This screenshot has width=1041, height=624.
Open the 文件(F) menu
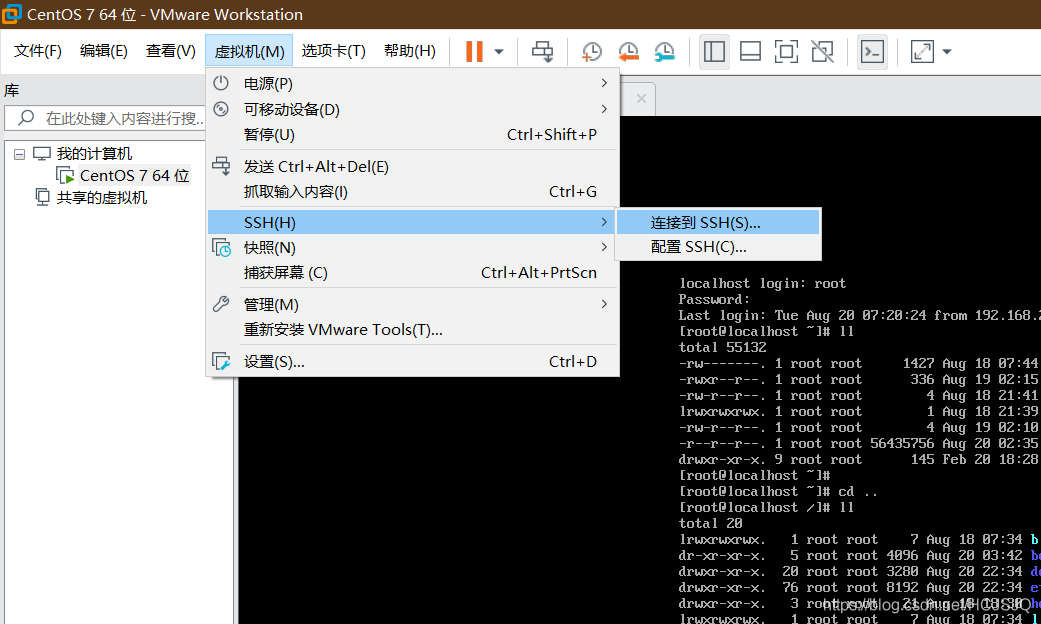pos(38,51)
